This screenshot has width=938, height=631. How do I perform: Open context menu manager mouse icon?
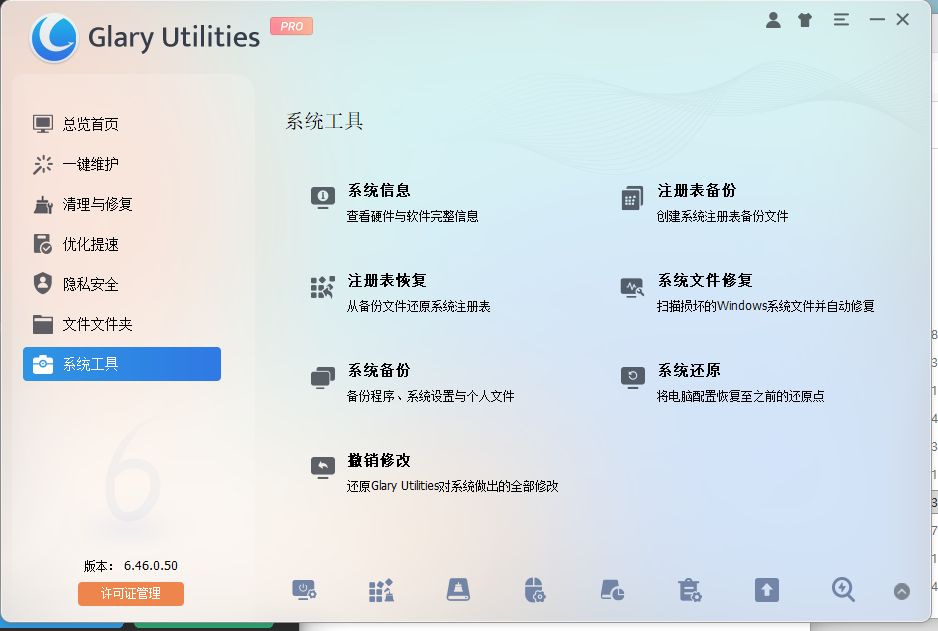(535, 590)
